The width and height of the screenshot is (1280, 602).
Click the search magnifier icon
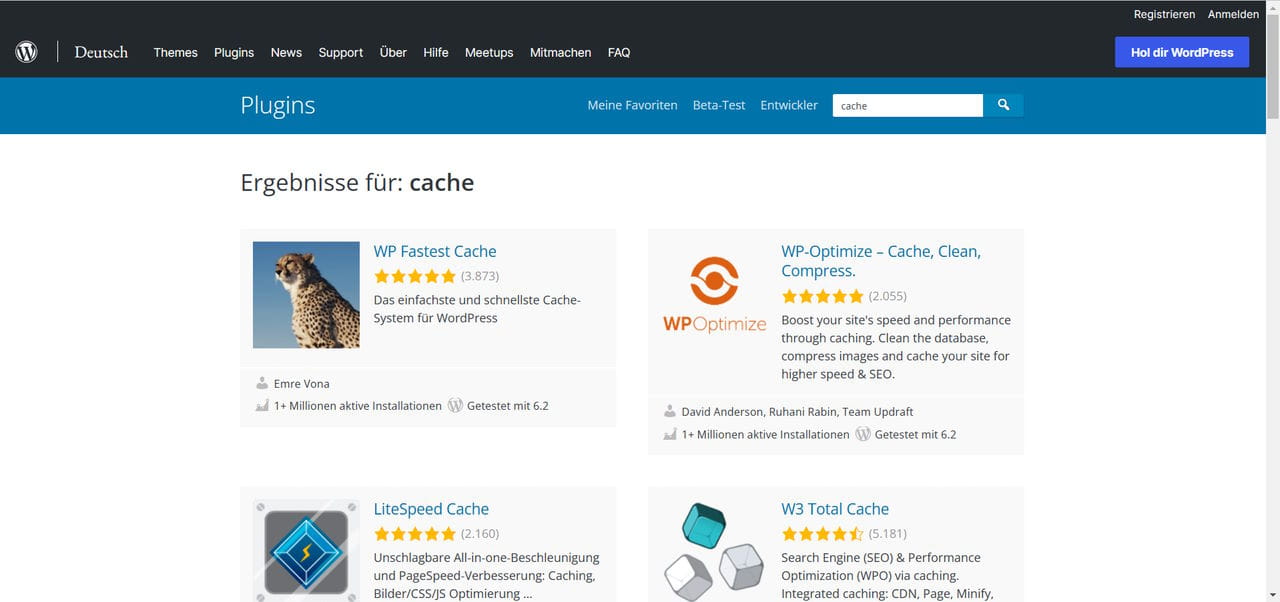tap(1004, 105)
